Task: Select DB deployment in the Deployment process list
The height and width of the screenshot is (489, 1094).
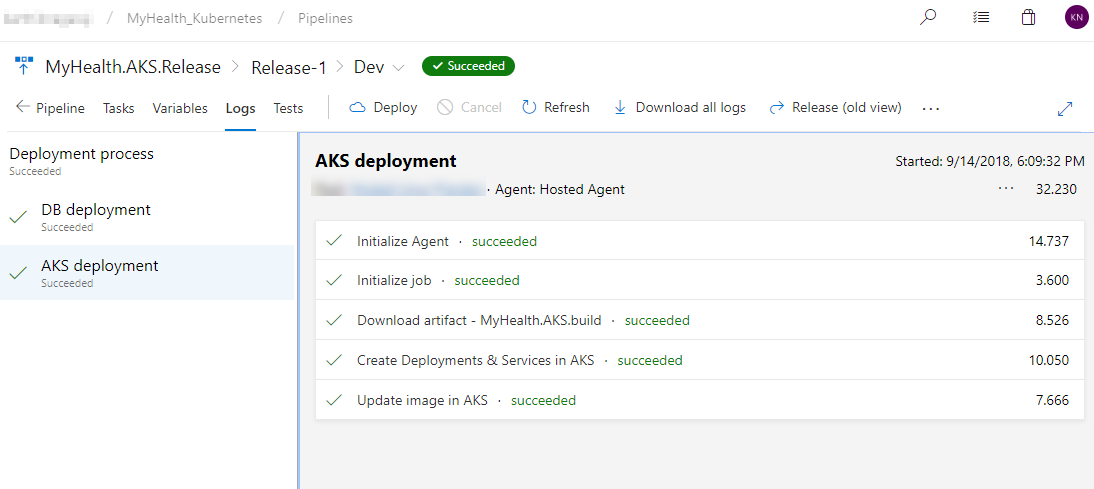Action: 147,217
